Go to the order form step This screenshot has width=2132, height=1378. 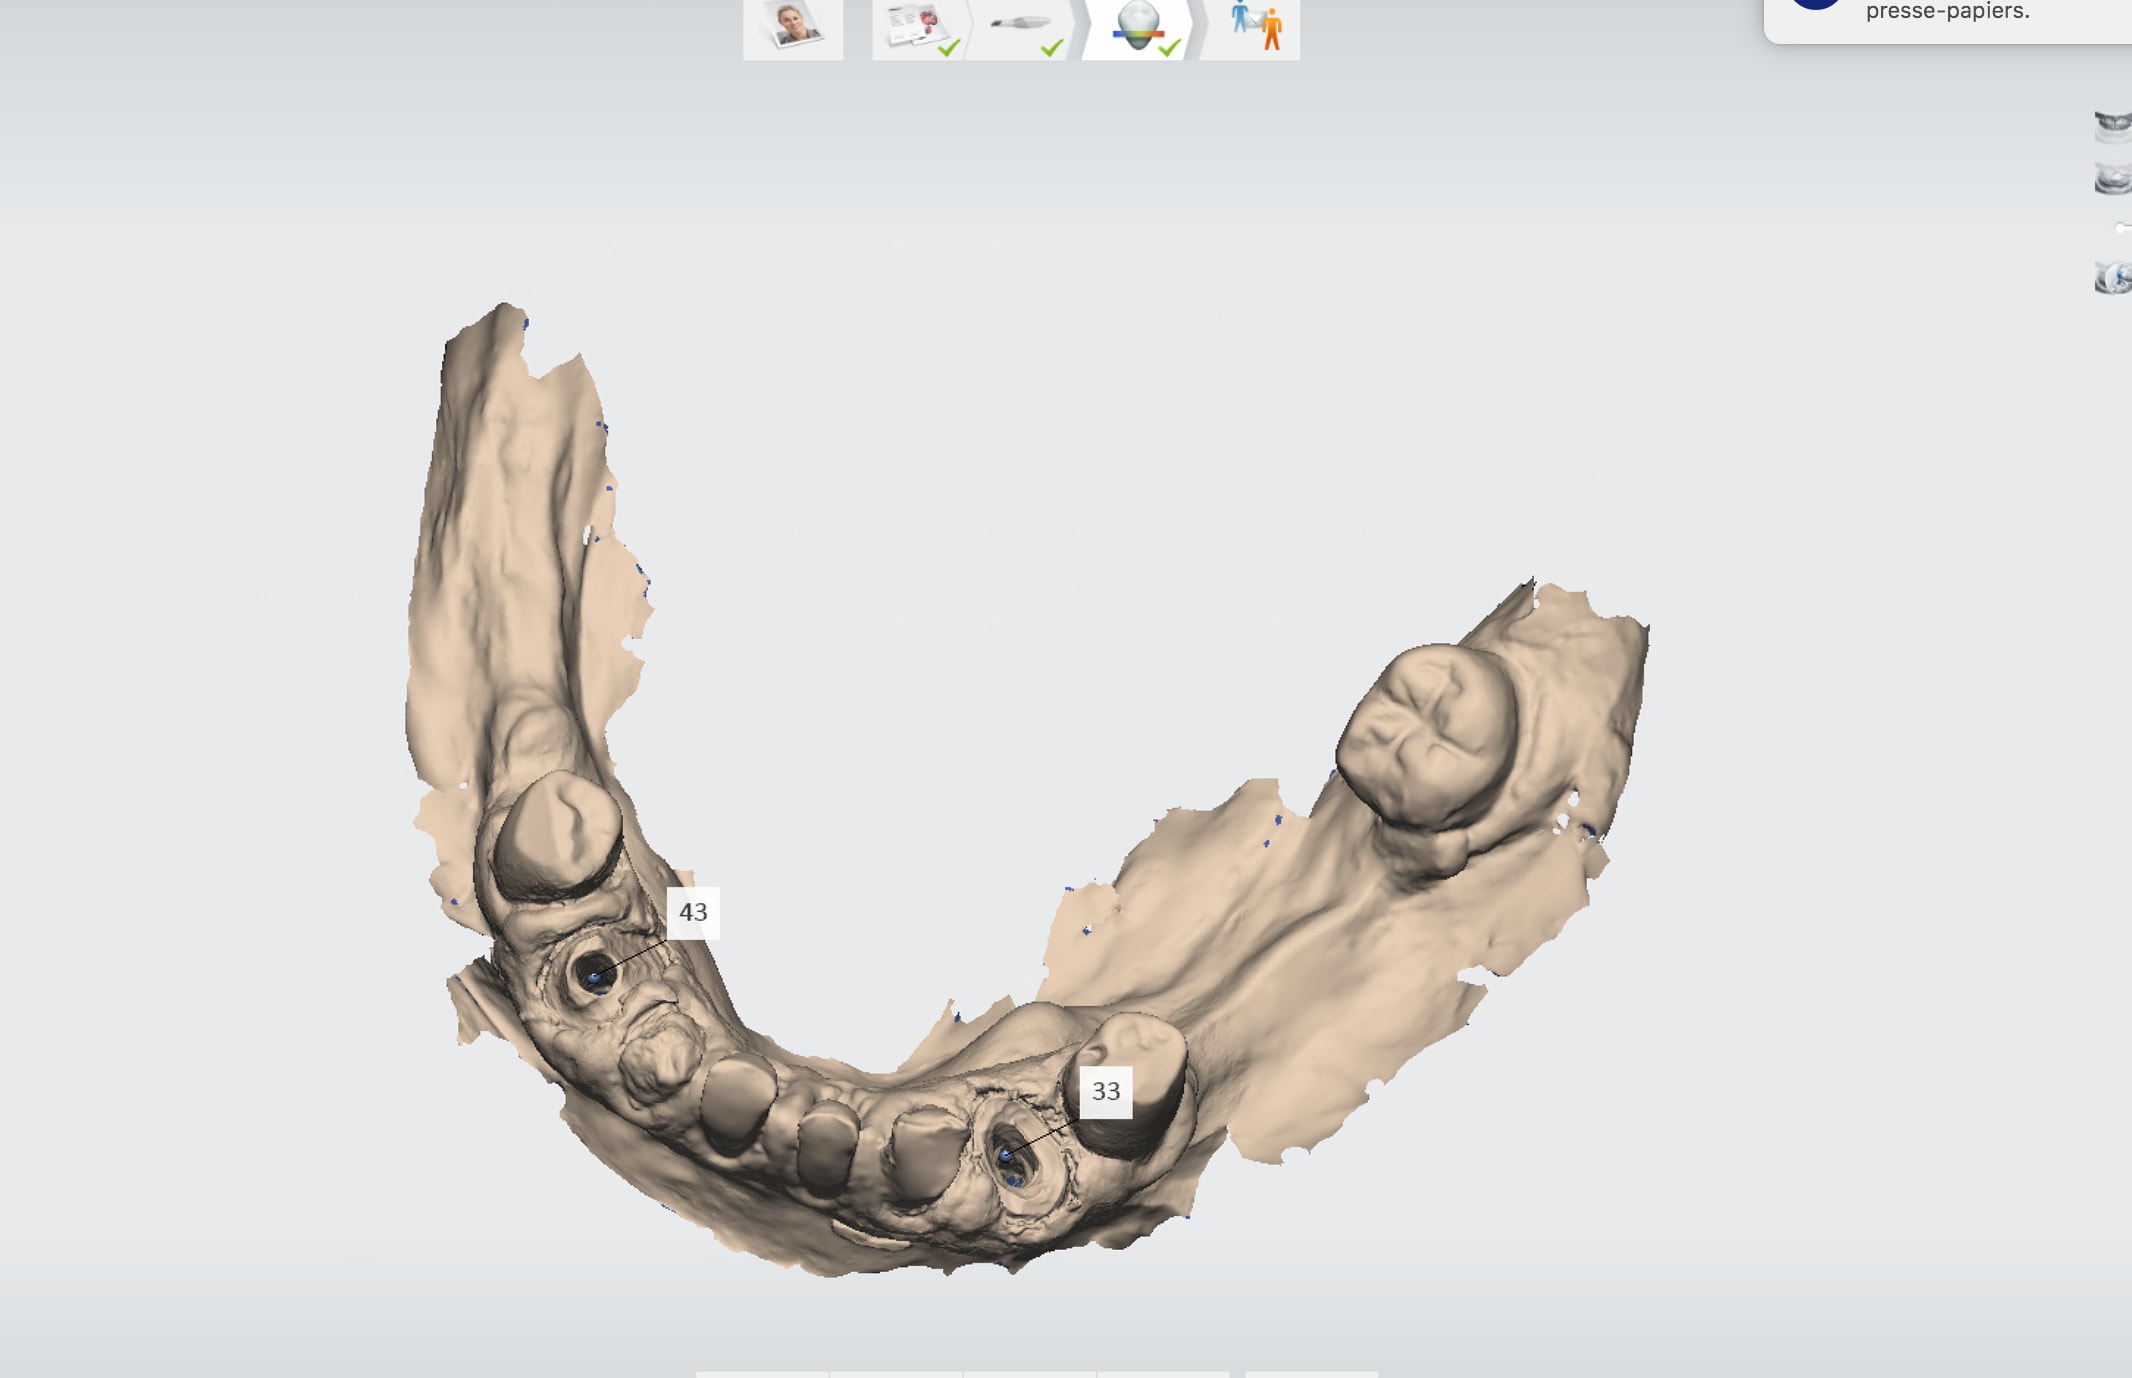pos(913,26)
